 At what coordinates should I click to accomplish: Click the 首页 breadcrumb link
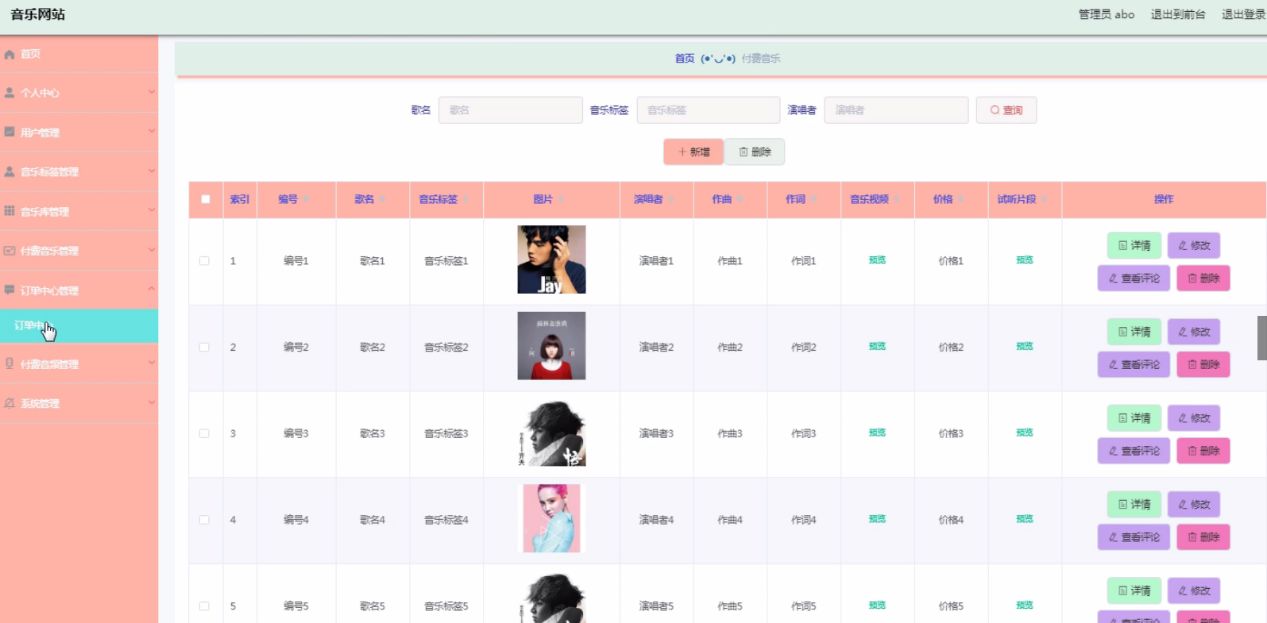[x=684, y=59]
